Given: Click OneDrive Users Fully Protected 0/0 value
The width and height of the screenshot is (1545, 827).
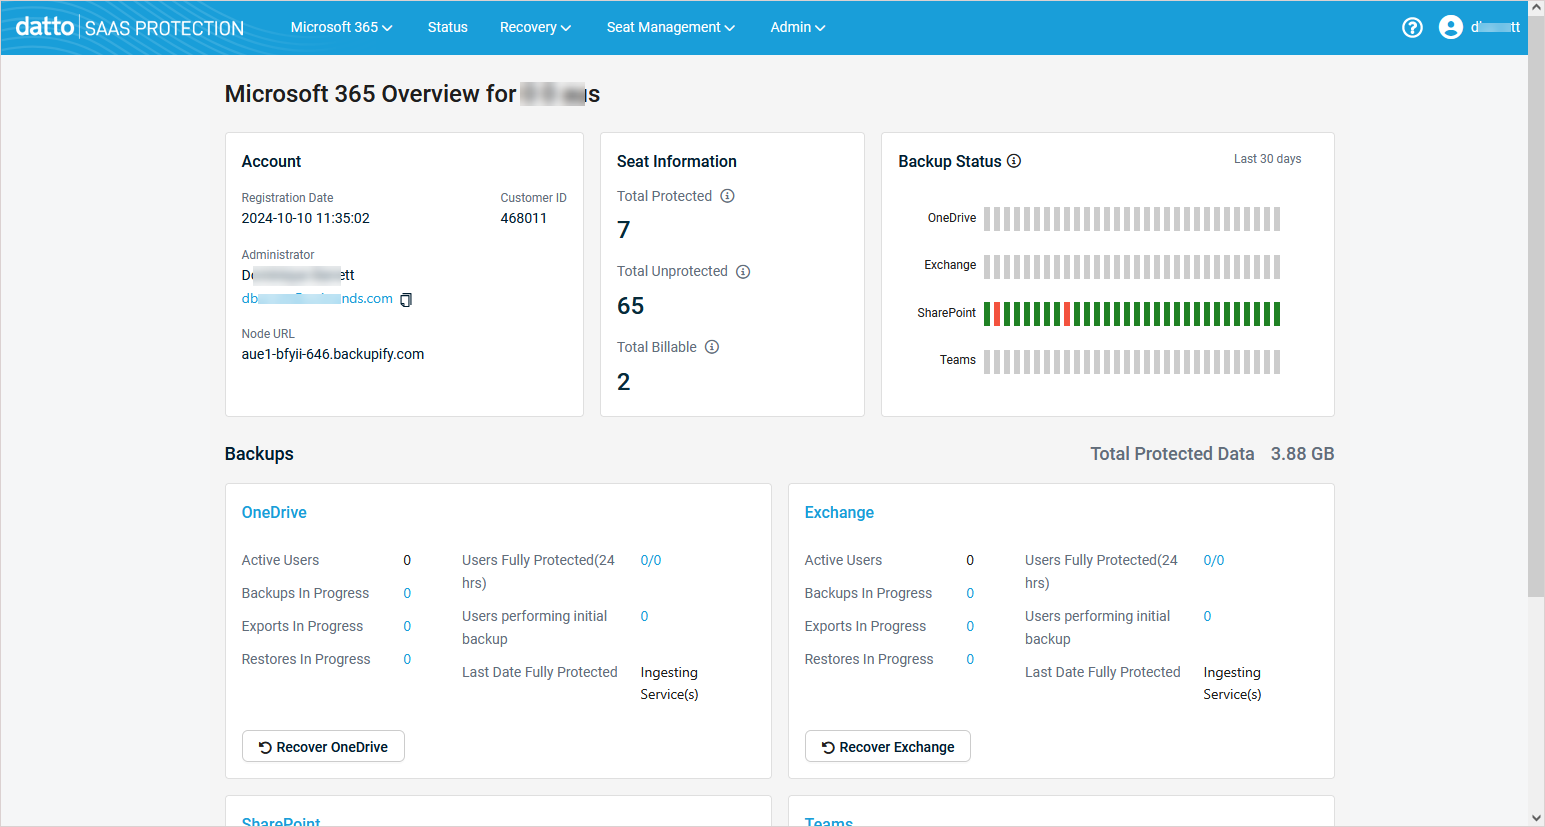Looking at the screenshot, I should tap(651, 561).
